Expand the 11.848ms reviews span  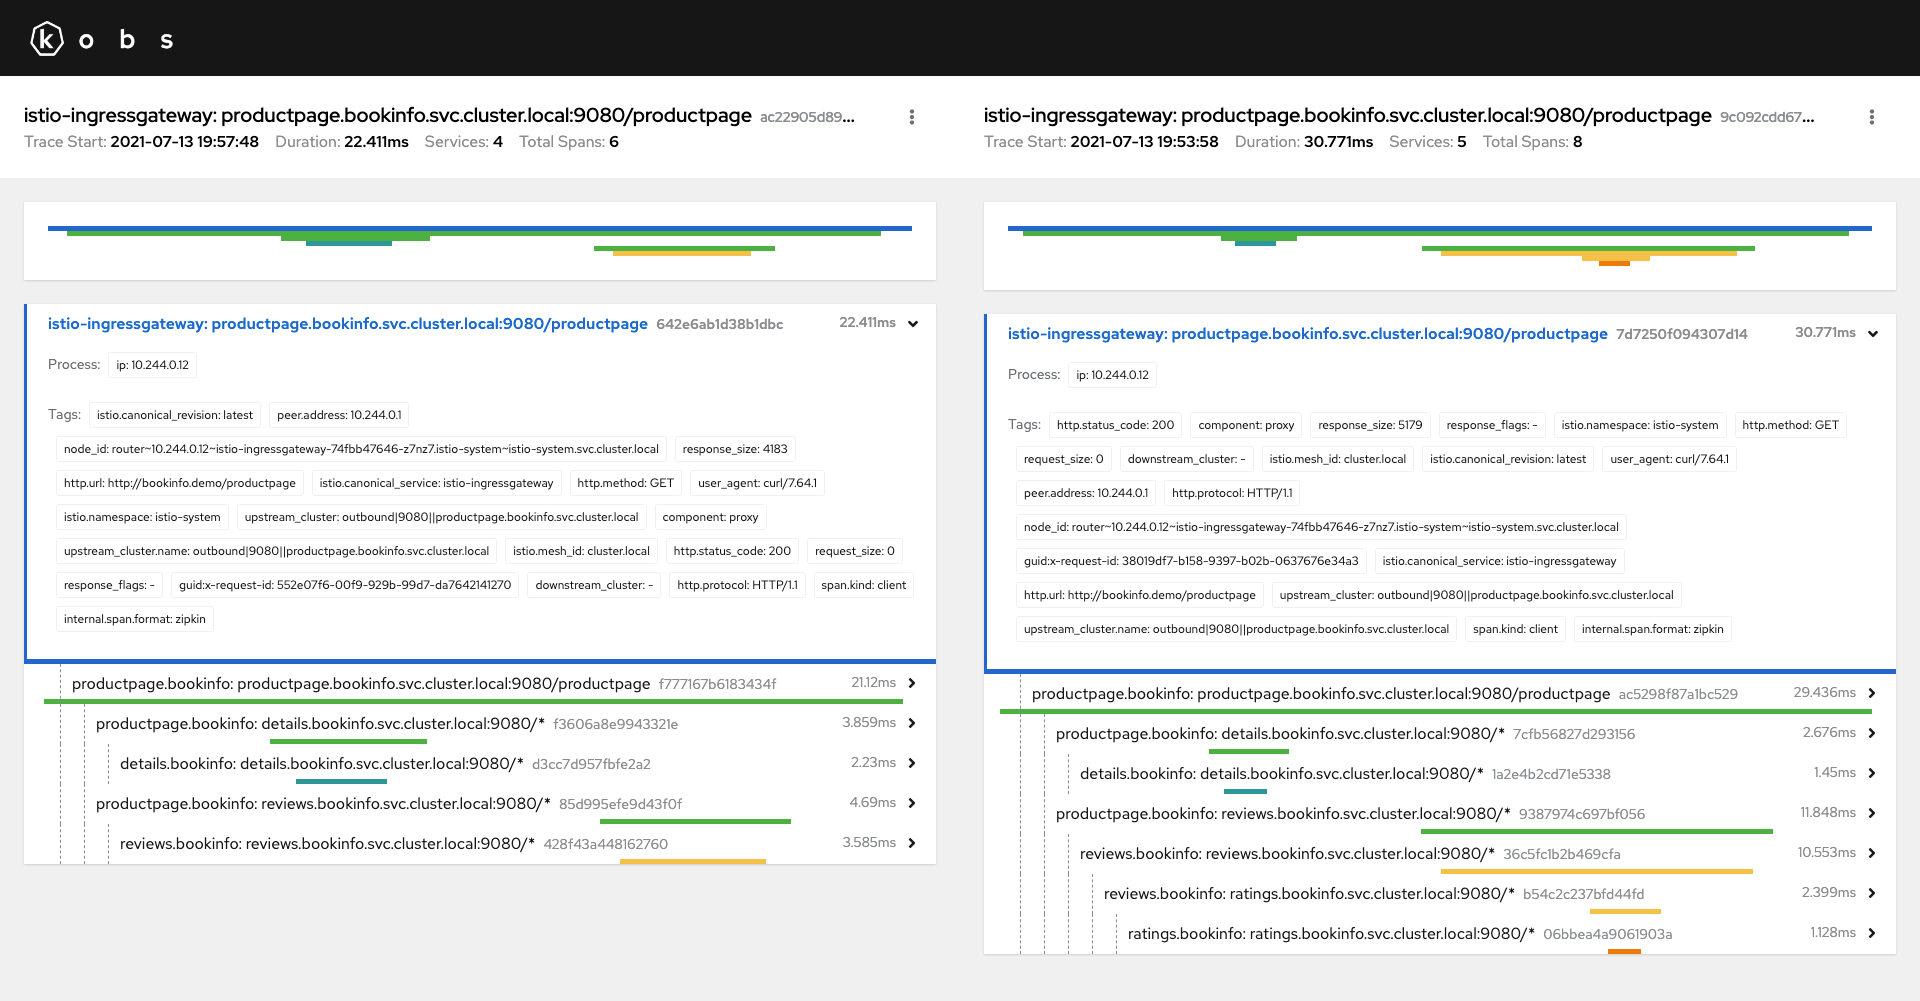[1871, 813]
